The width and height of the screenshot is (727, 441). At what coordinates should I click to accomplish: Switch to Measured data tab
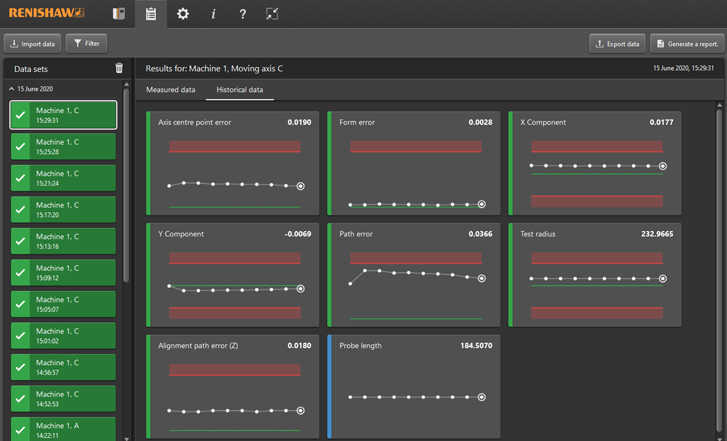170,90
